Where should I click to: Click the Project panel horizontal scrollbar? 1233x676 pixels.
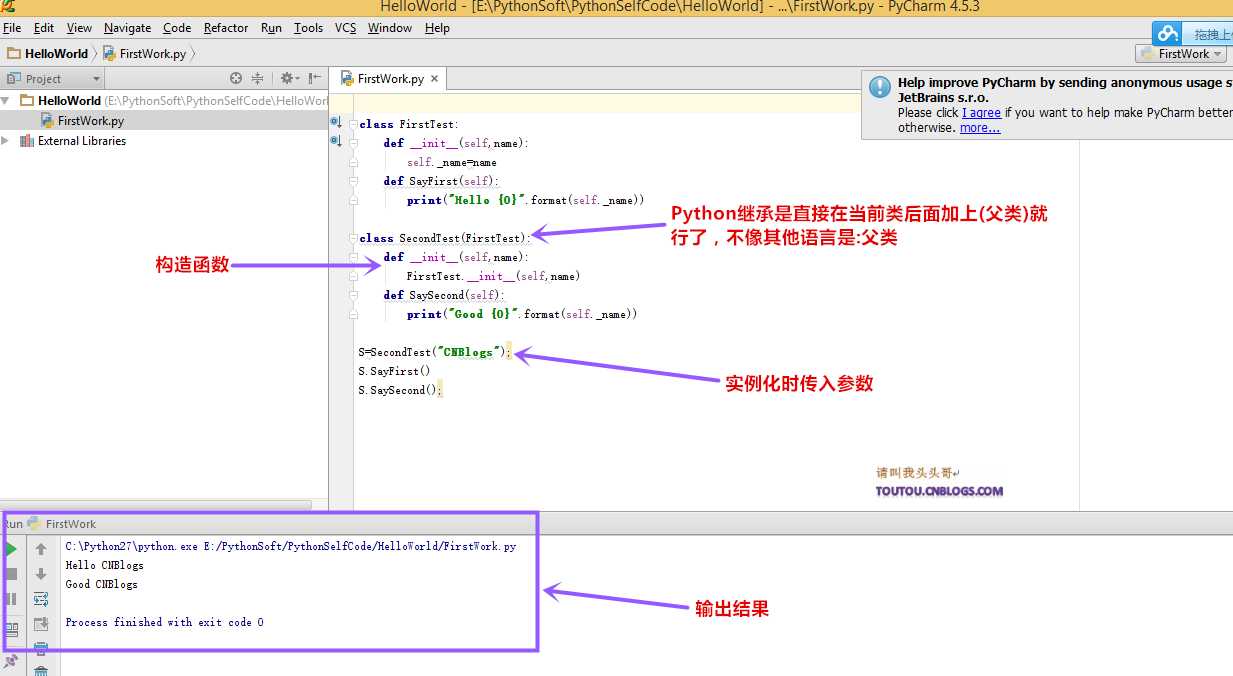point(157,505)
